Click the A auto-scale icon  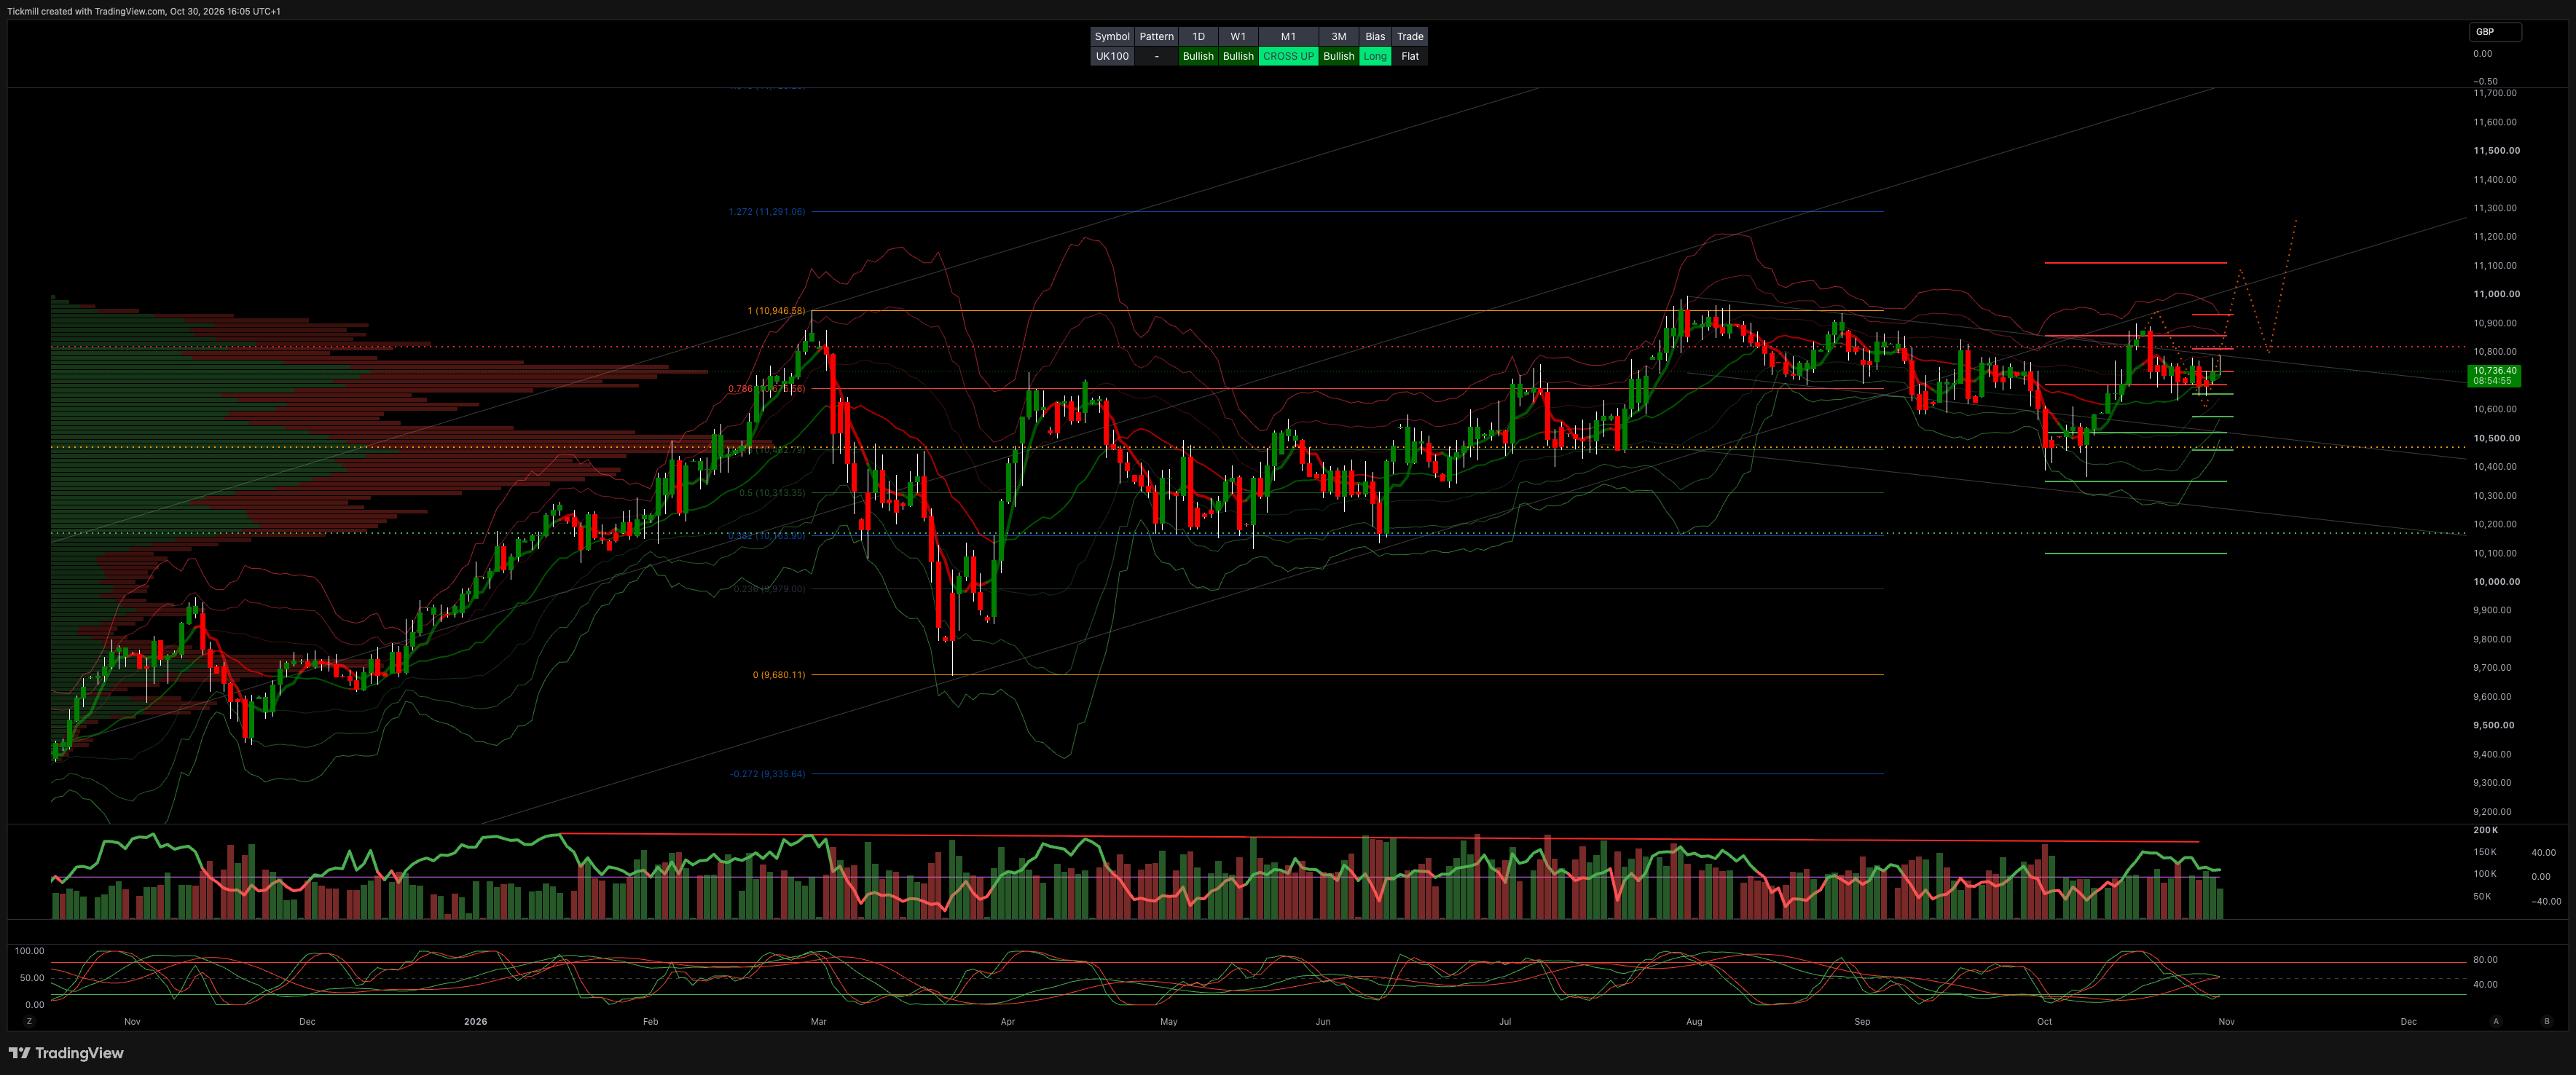click(x=2496, y=1021)
